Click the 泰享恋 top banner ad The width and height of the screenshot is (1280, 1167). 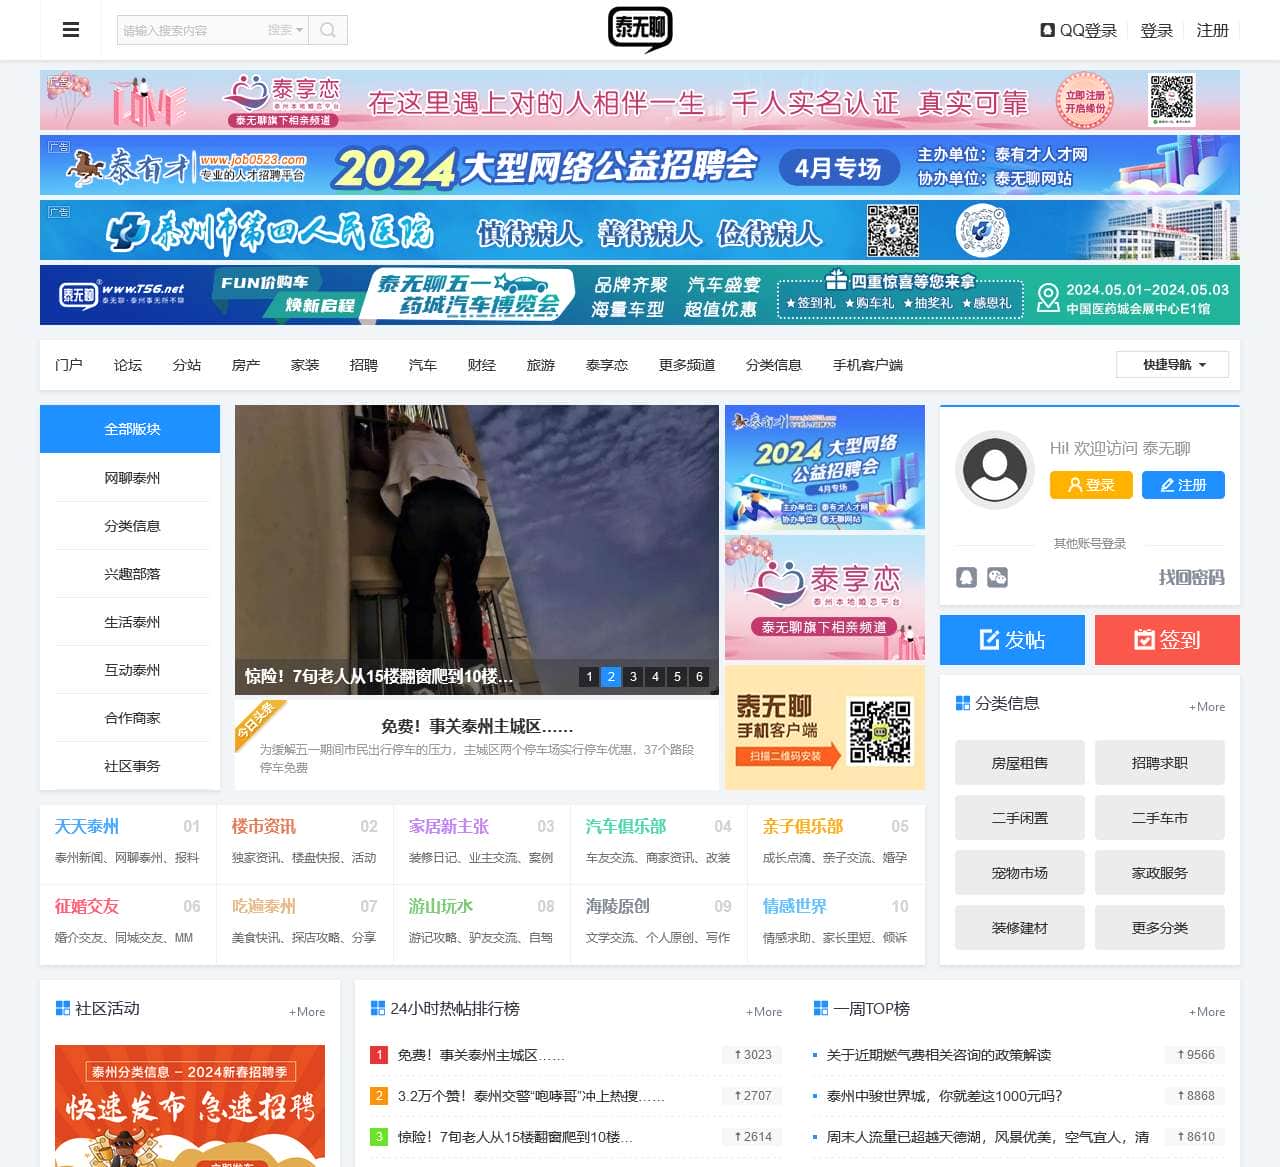click(640, 100)
